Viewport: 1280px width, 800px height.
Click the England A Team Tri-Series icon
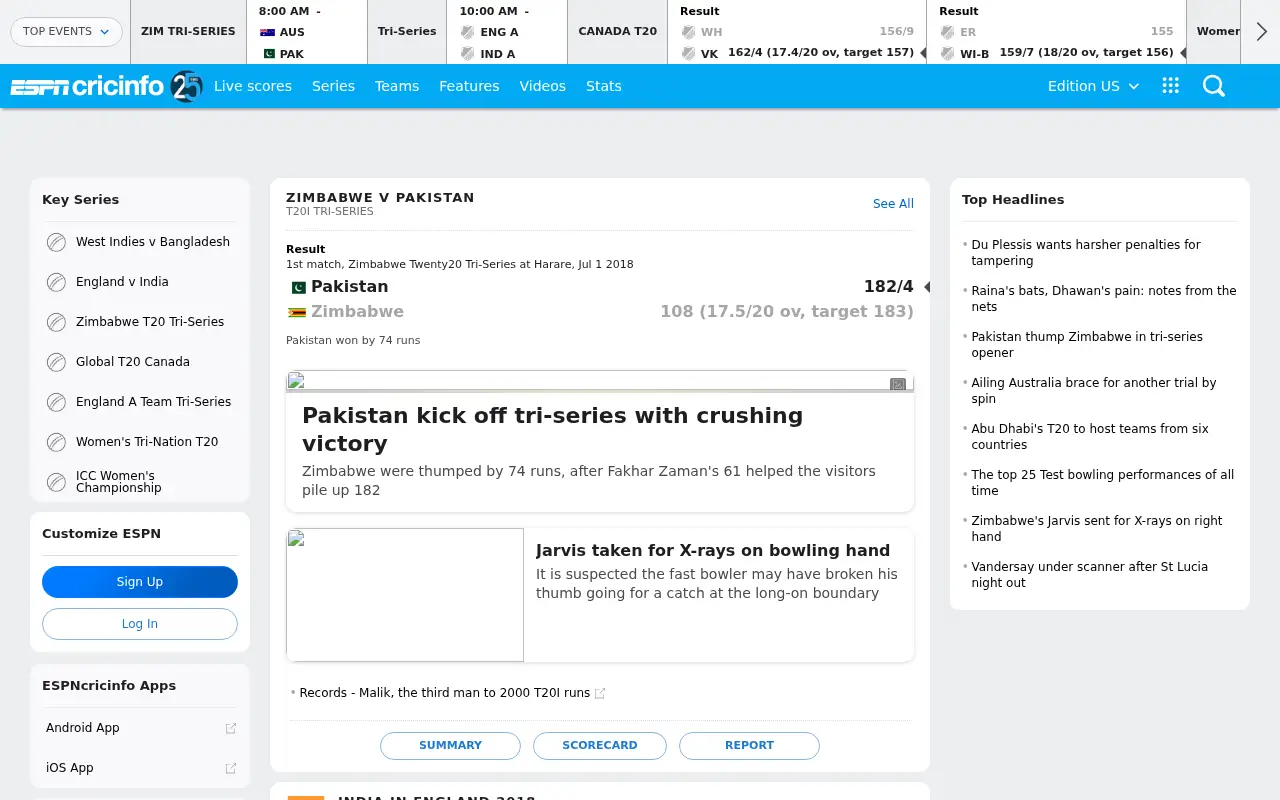pos(56,402)
